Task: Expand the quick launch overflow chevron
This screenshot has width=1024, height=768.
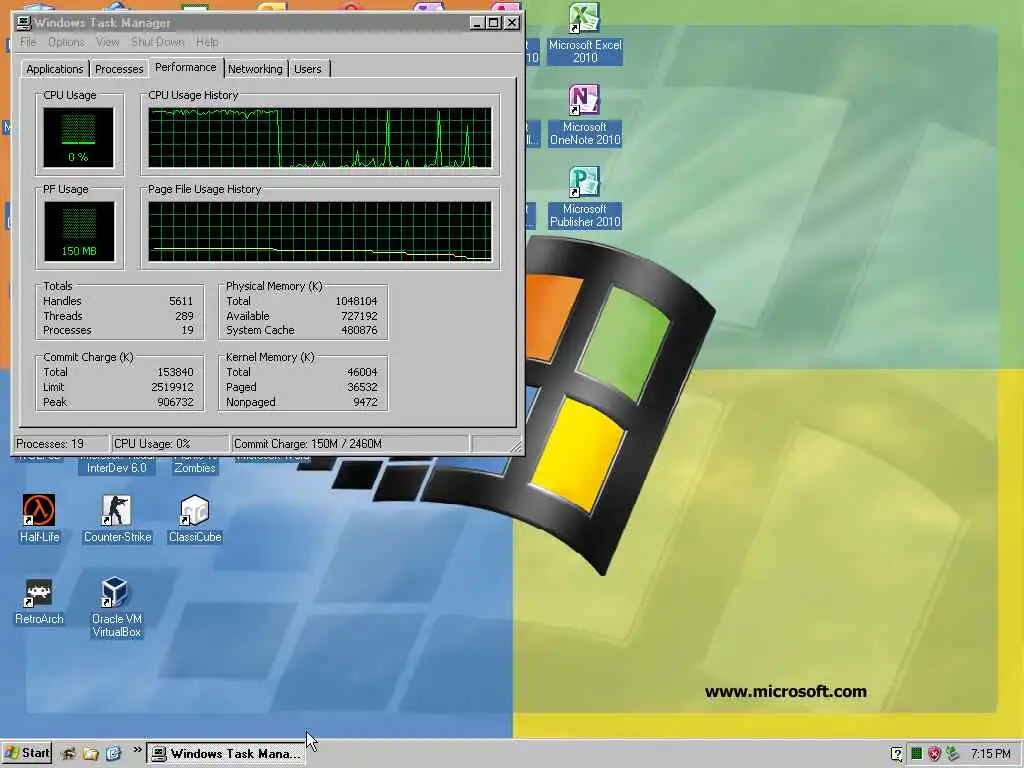Action: 137,750
